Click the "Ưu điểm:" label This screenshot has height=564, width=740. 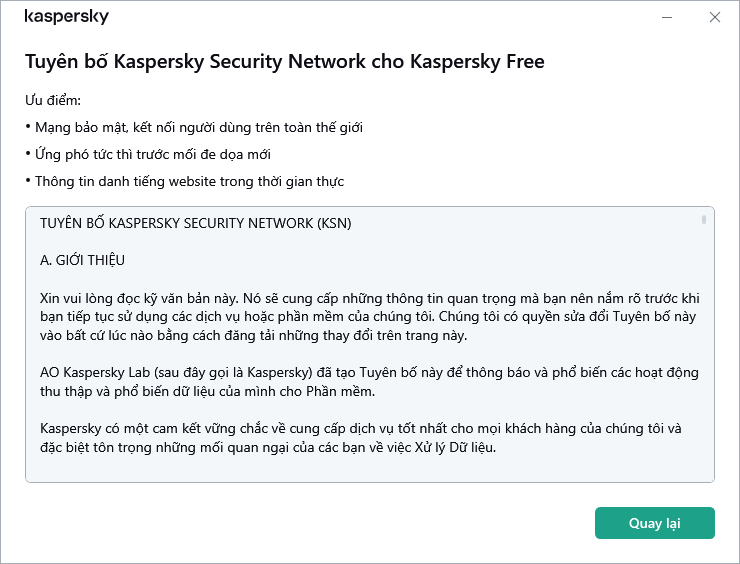coord(53,101)
